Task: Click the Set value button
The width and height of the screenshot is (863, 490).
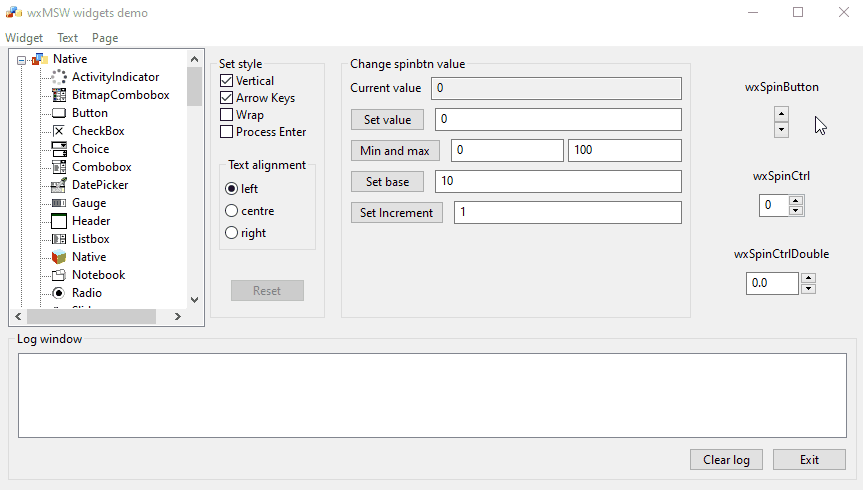Action: coord(387,120)
